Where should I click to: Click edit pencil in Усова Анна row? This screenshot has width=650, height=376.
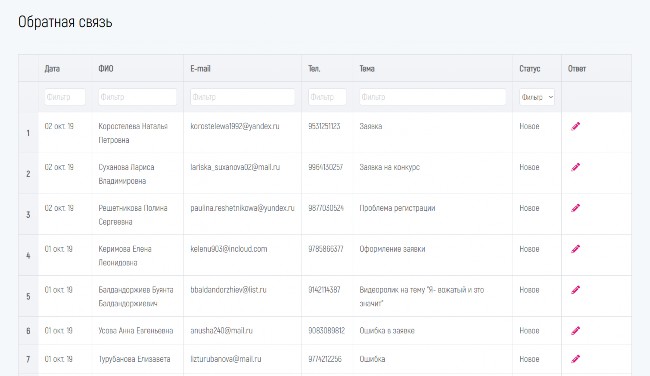[x=575, y=330]
